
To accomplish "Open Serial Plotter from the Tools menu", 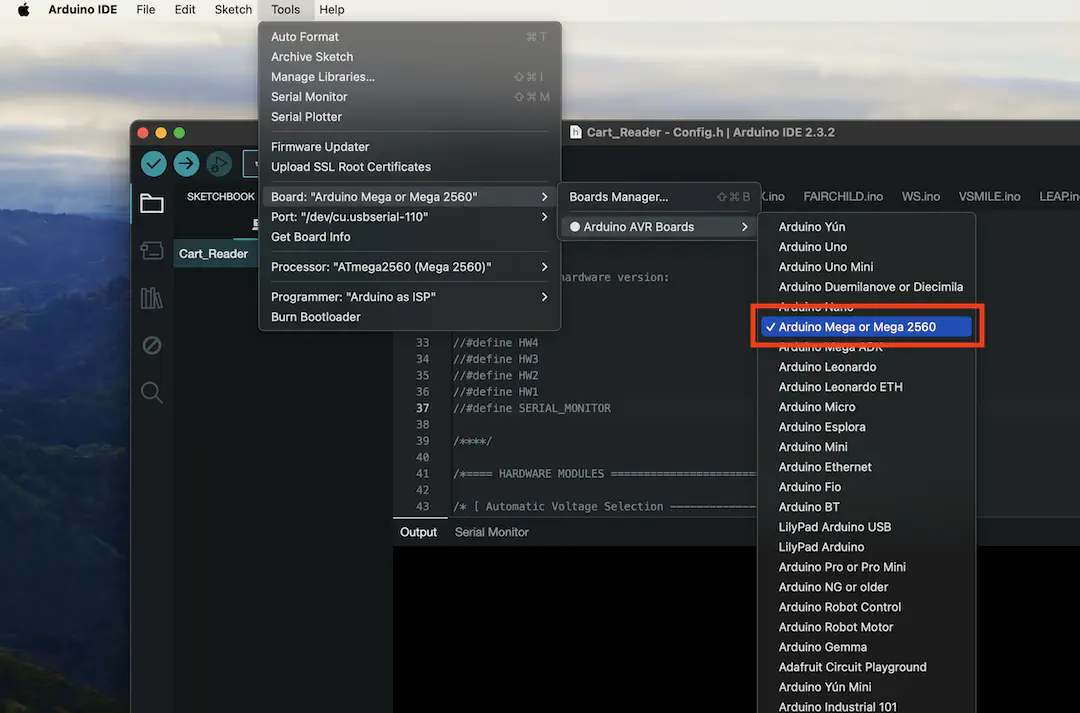I will click(x=410, y=116).
